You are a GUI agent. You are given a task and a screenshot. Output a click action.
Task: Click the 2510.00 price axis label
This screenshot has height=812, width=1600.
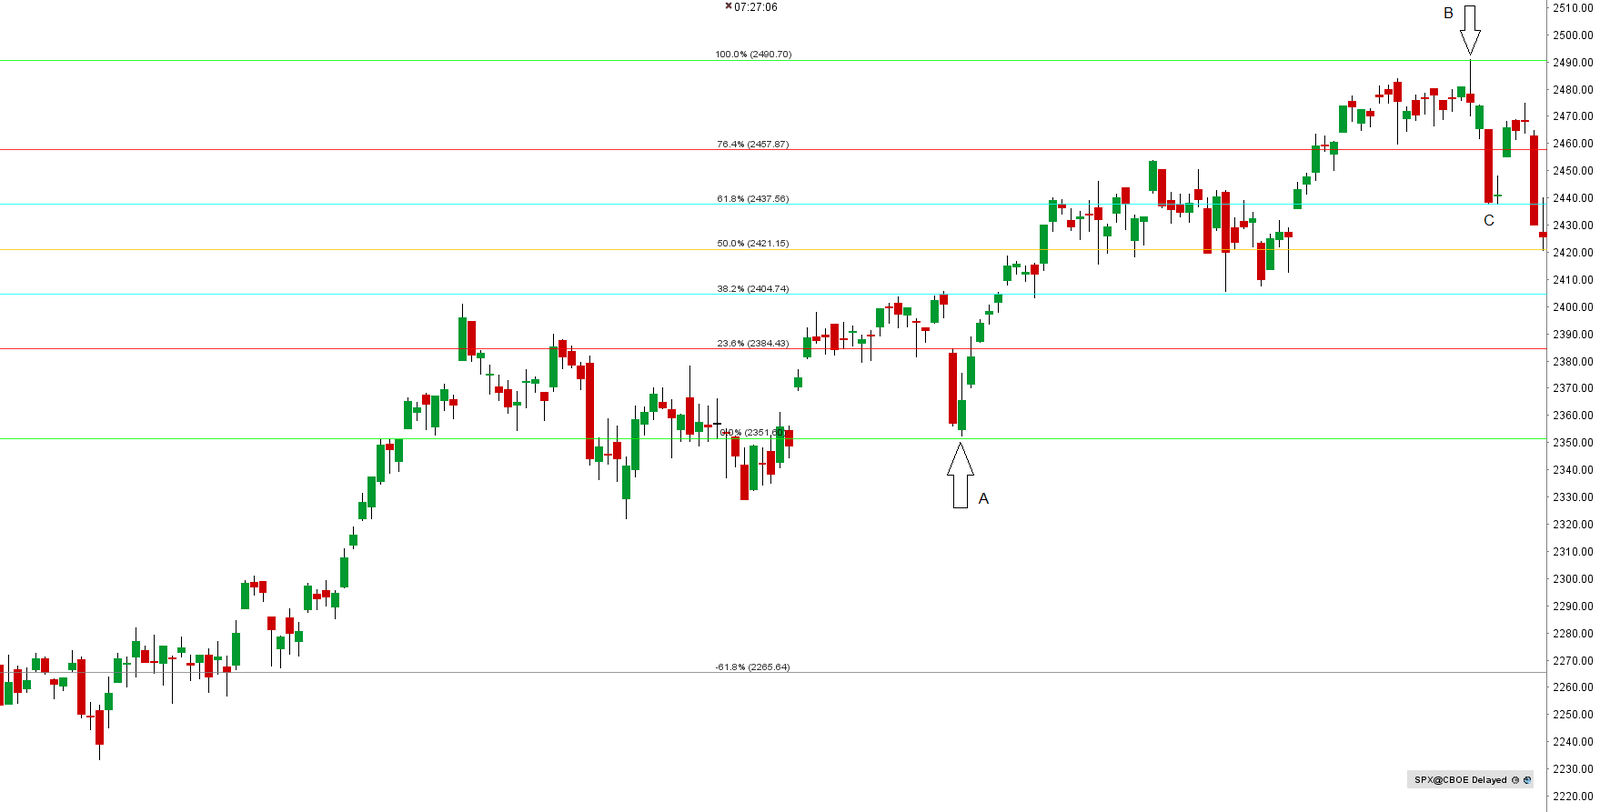(x=1572, y=8)
